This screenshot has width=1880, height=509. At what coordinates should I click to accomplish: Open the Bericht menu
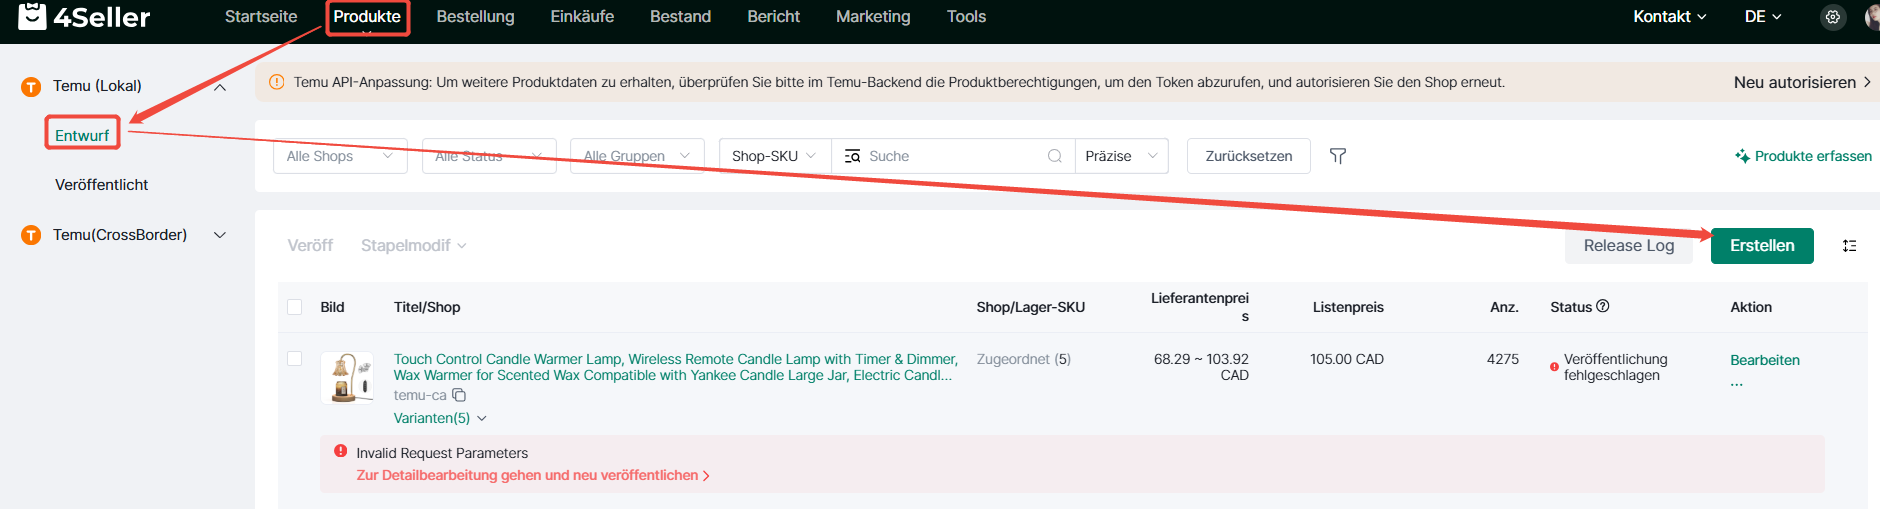tap(774, 17)
